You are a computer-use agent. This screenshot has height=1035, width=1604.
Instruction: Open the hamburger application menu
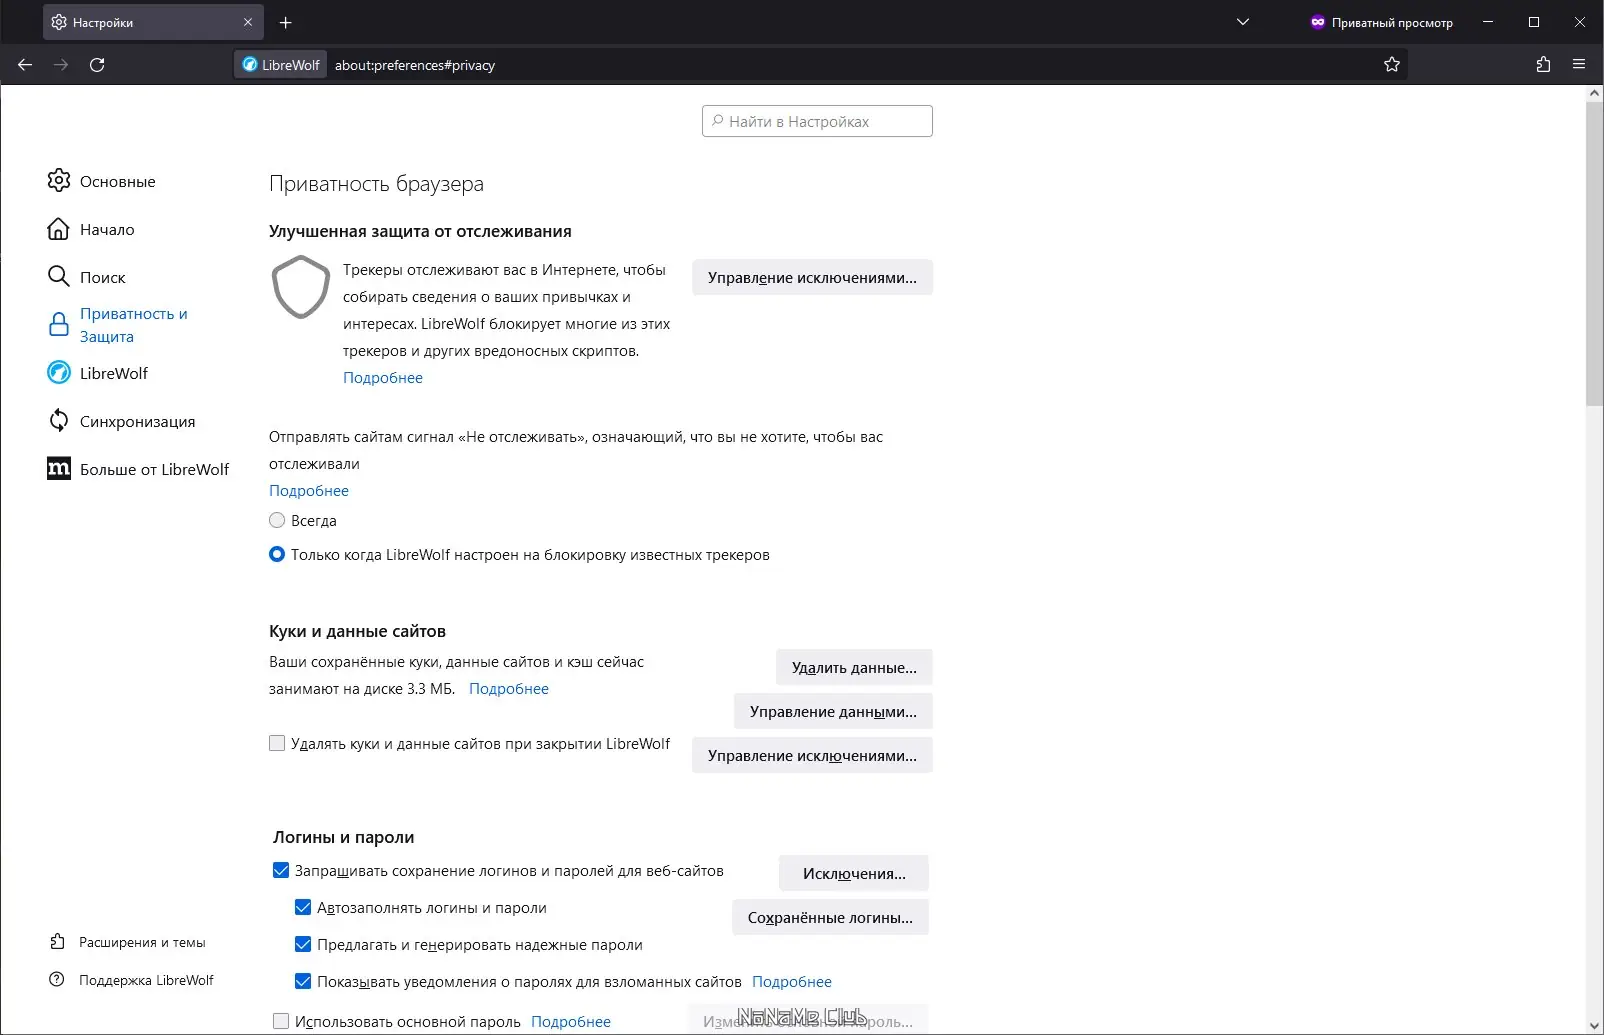1579,65
